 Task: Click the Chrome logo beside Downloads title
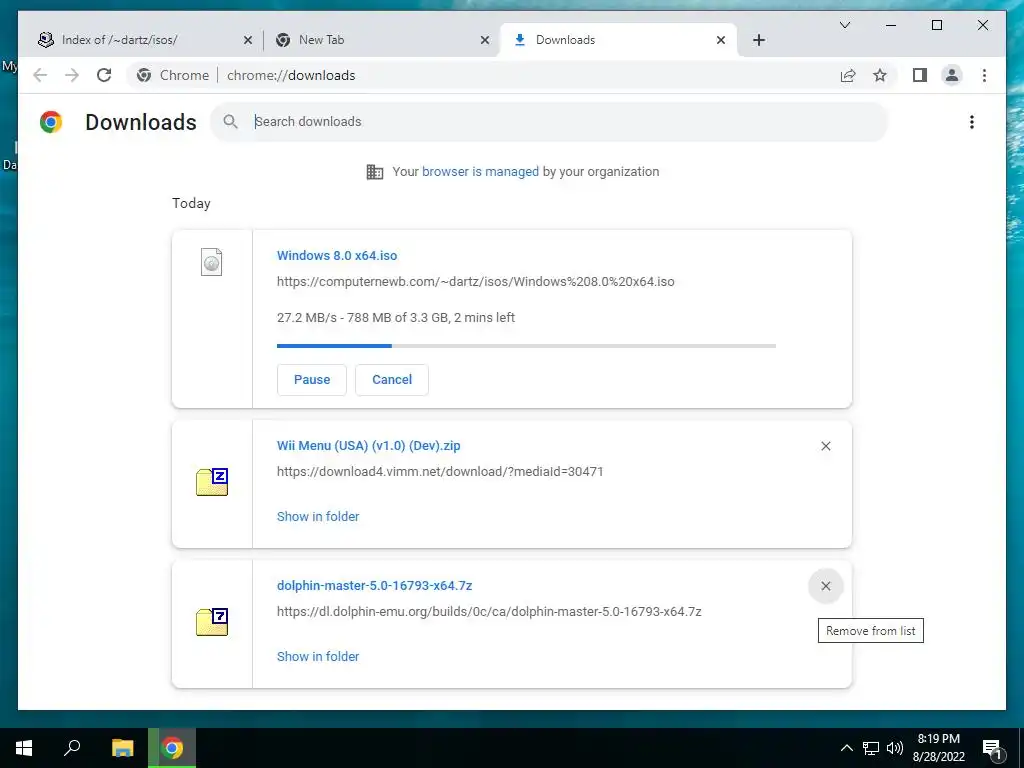pos(51,122)
